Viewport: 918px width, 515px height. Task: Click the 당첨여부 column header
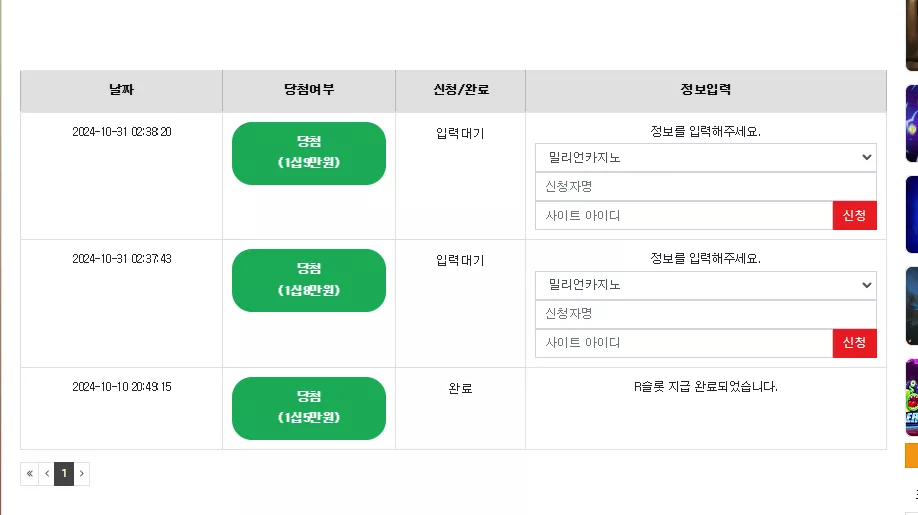click(309, 90)
